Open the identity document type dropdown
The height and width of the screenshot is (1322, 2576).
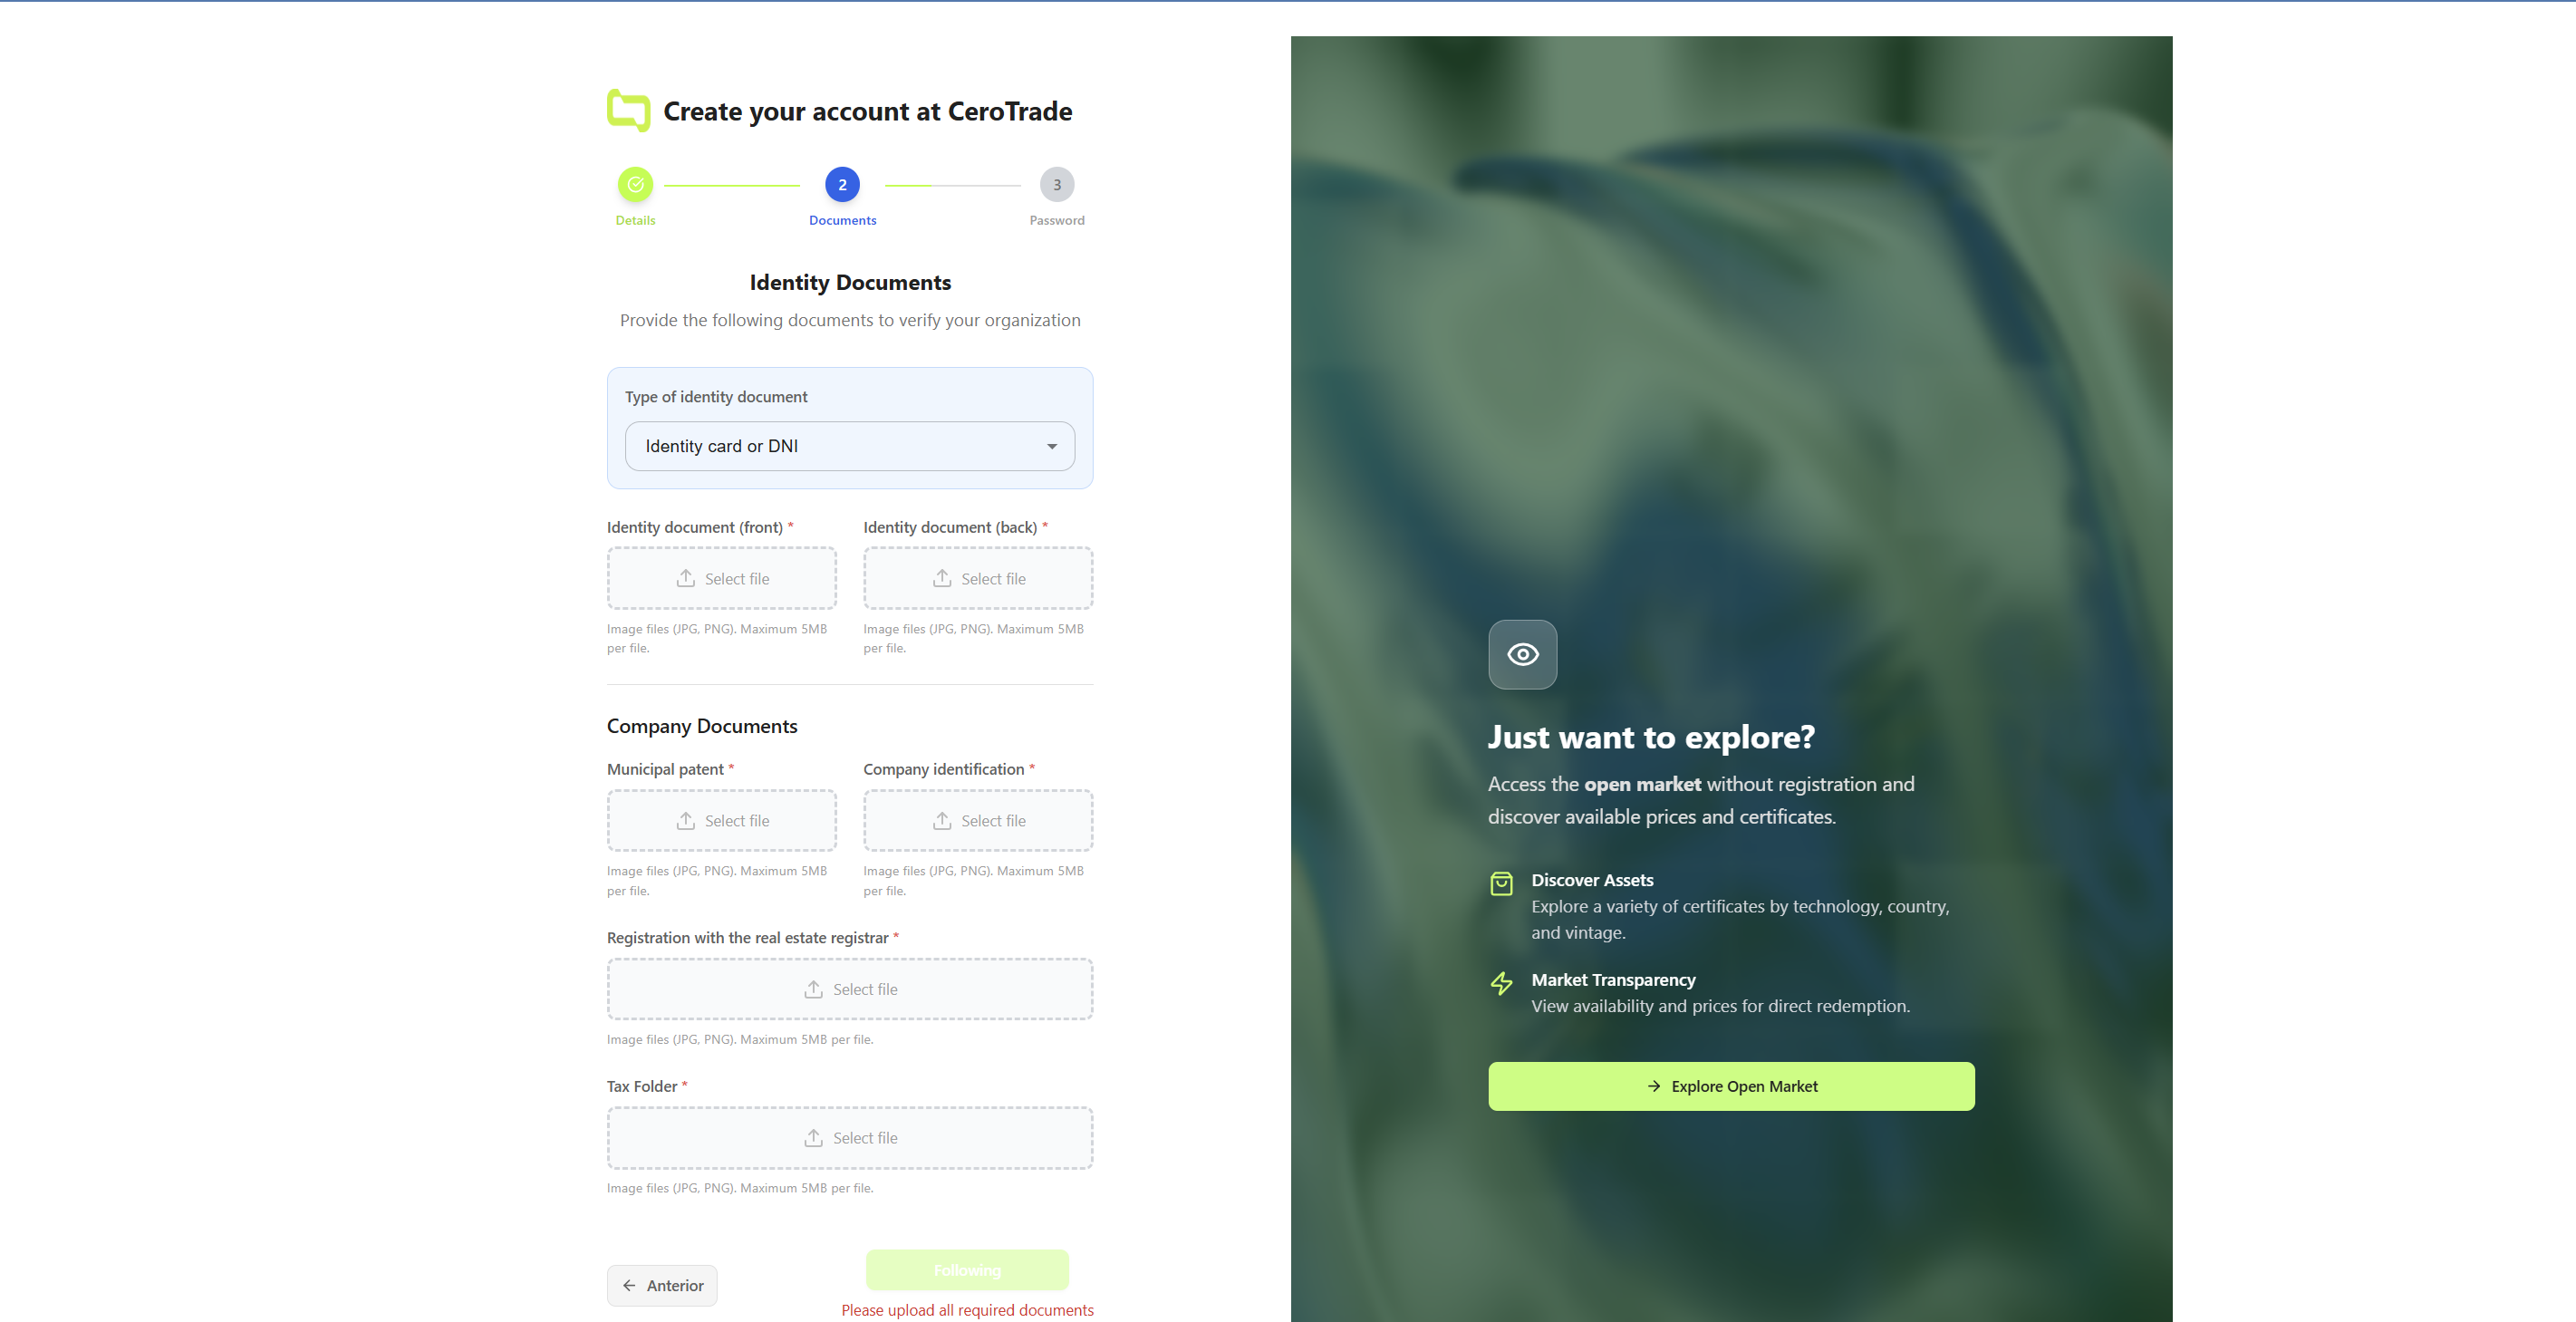[850, 446]
